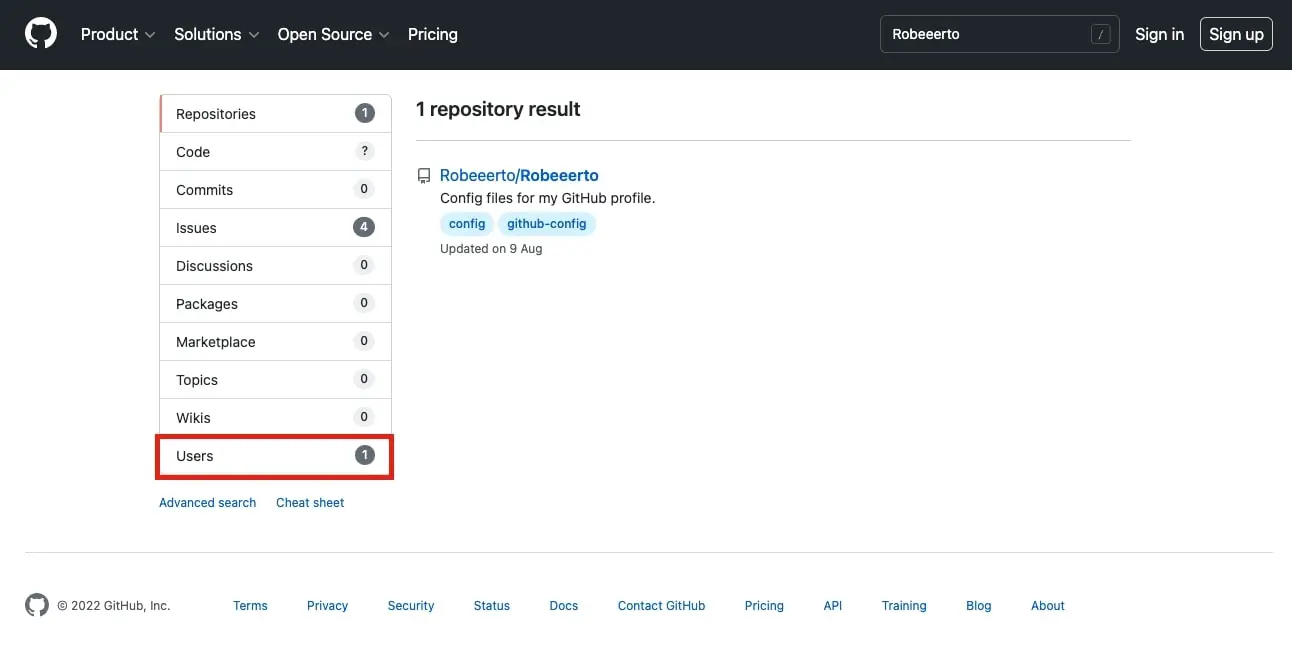Image resolution: width=1292 pixels, height=646 pixels.
Task: Click the GitHub logo in the header
Action: point(41,34)
